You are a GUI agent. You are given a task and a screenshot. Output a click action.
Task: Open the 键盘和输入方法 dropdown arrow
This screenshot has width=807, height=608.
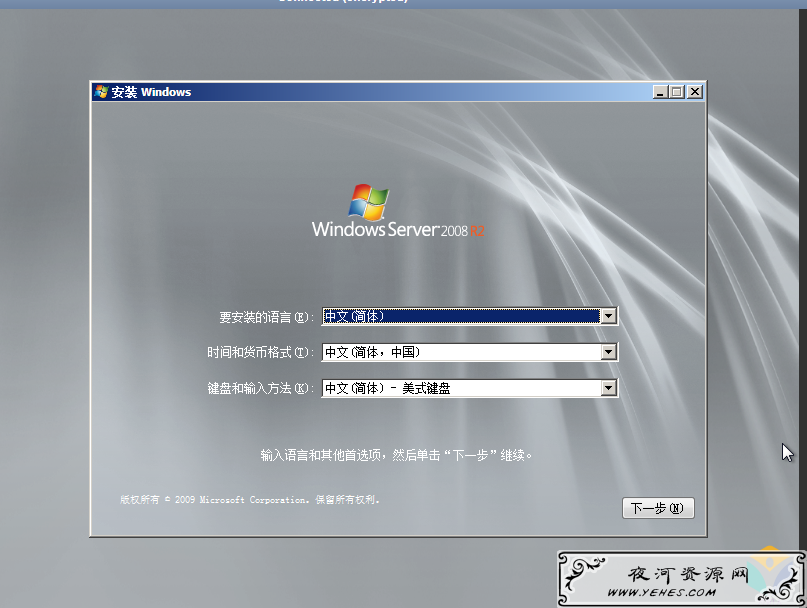[609, 388]
